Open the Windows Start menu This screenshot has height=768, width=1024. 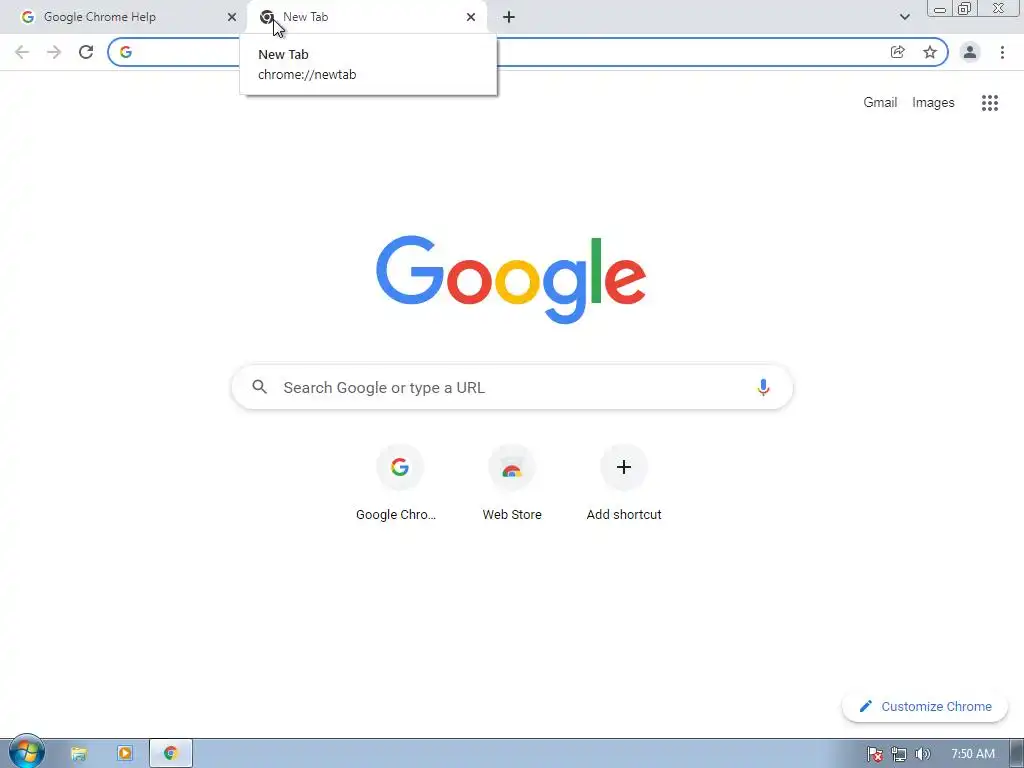(x=26, y=752)
